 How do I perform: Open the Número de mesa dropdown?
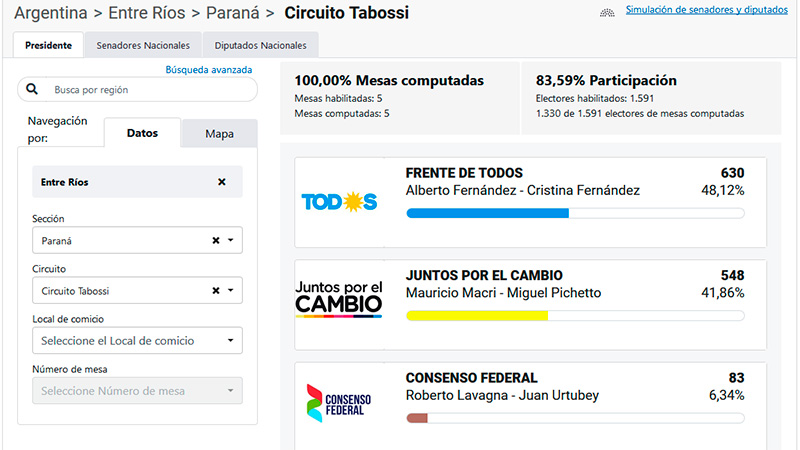(x=137, y=391)
